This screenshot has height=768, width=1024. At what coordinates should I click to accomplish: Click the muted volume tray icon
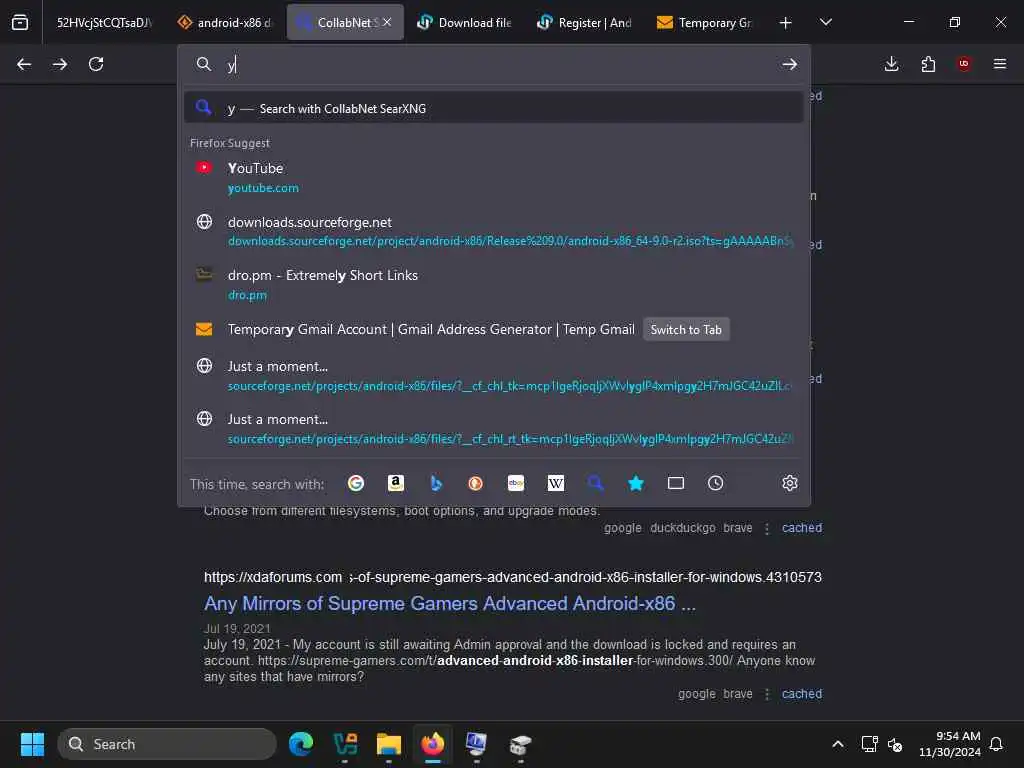[895, 744]
